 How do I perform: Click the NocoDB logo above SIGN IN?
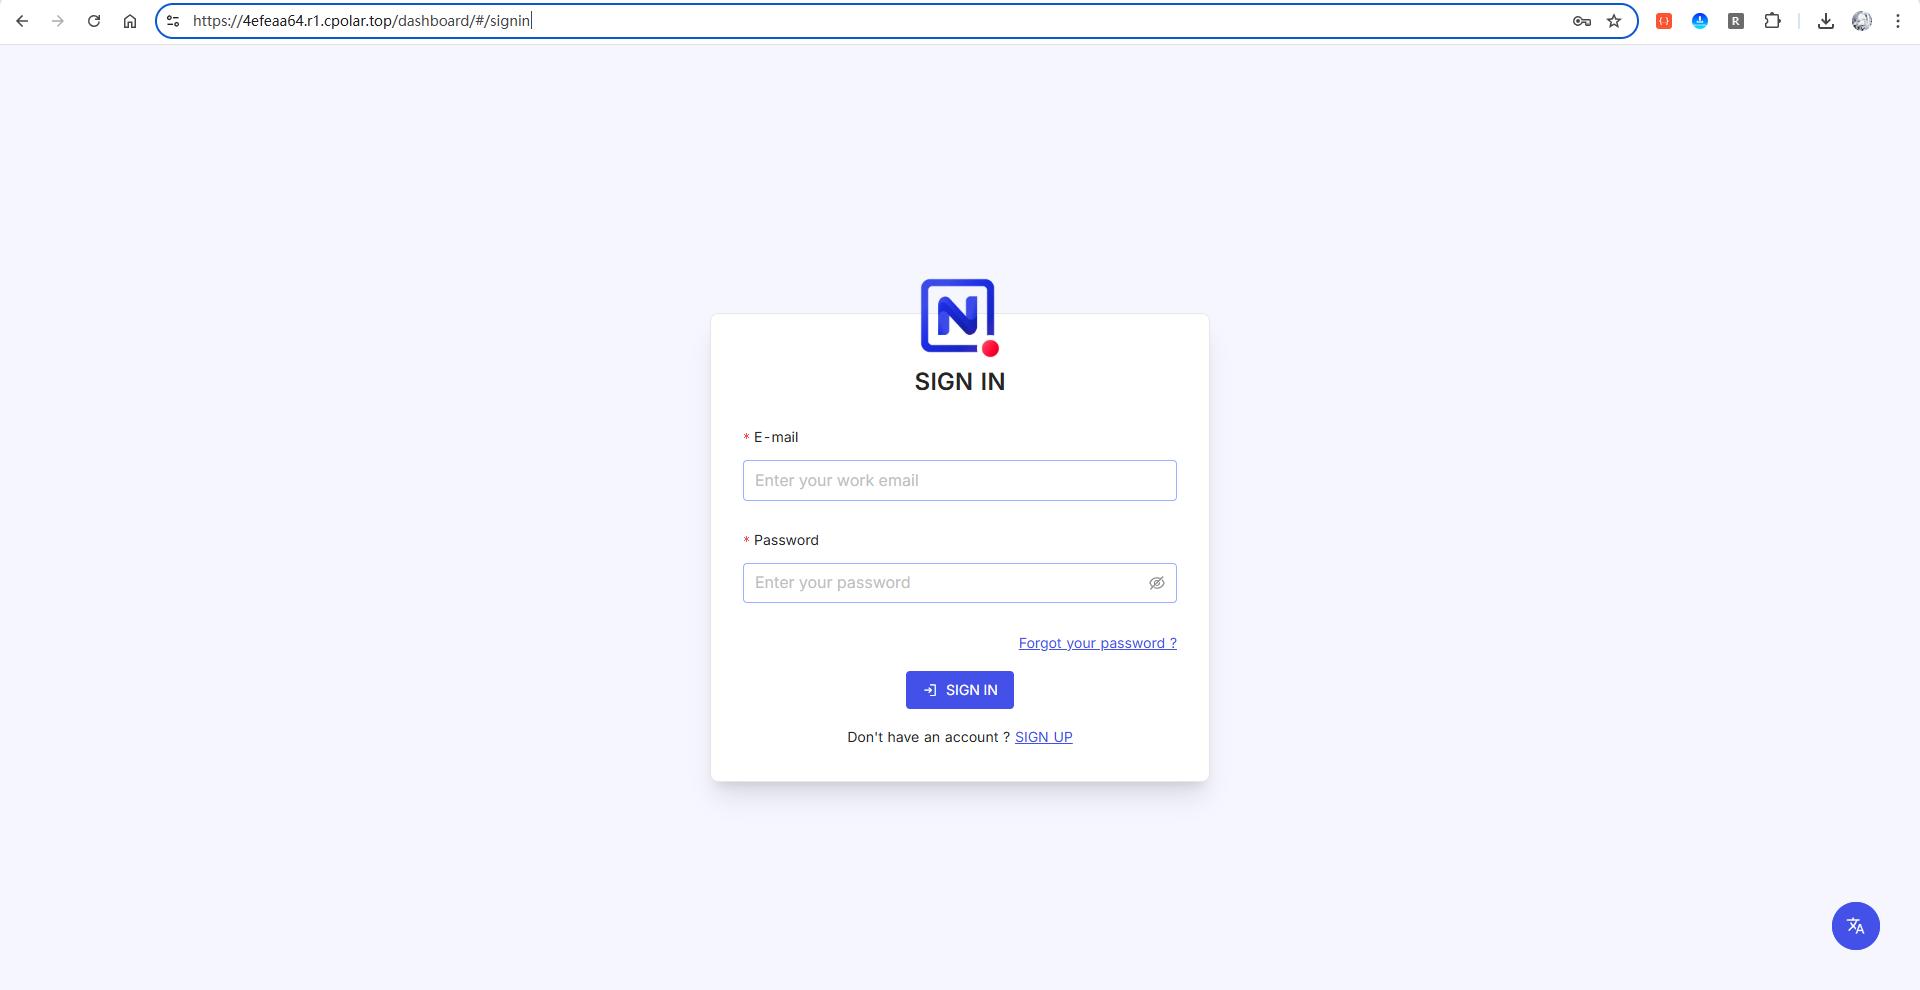tap(959, 317)
